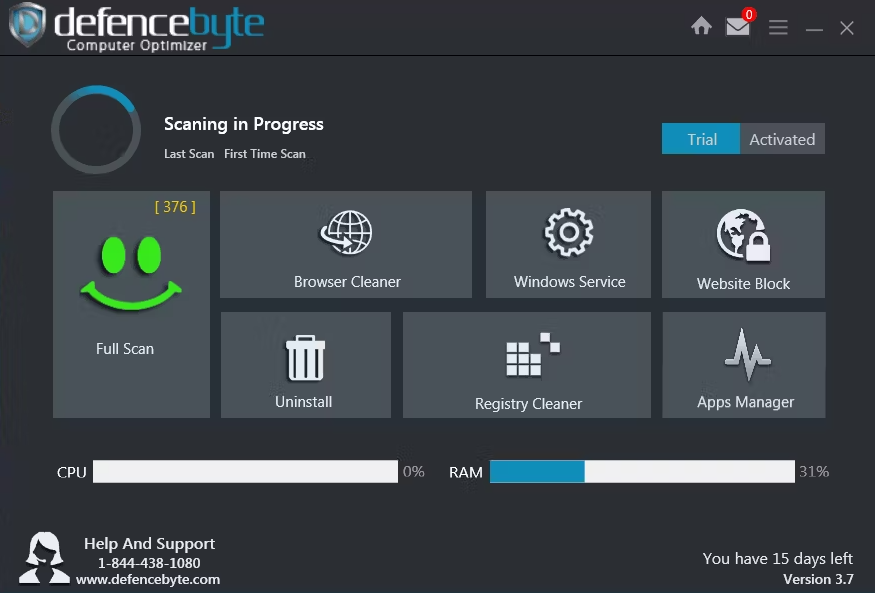Click the Last Scan label
The height and width of the screenshot is (593, 875).
189,154
